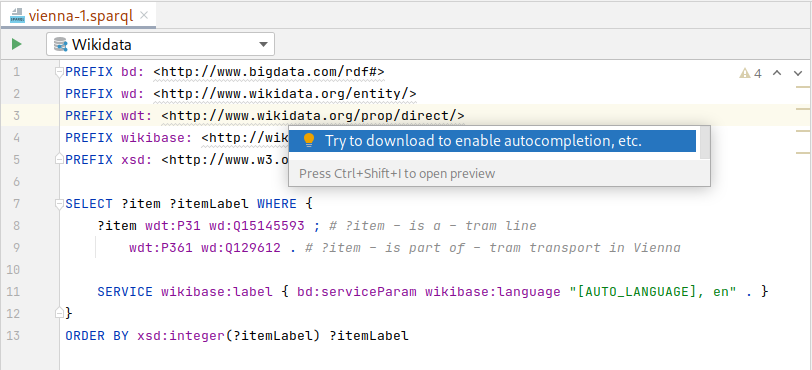Click wikibase:label on line 11
Image resolution: width=812 pixels, height=370 pixels.
coord(217,292)
